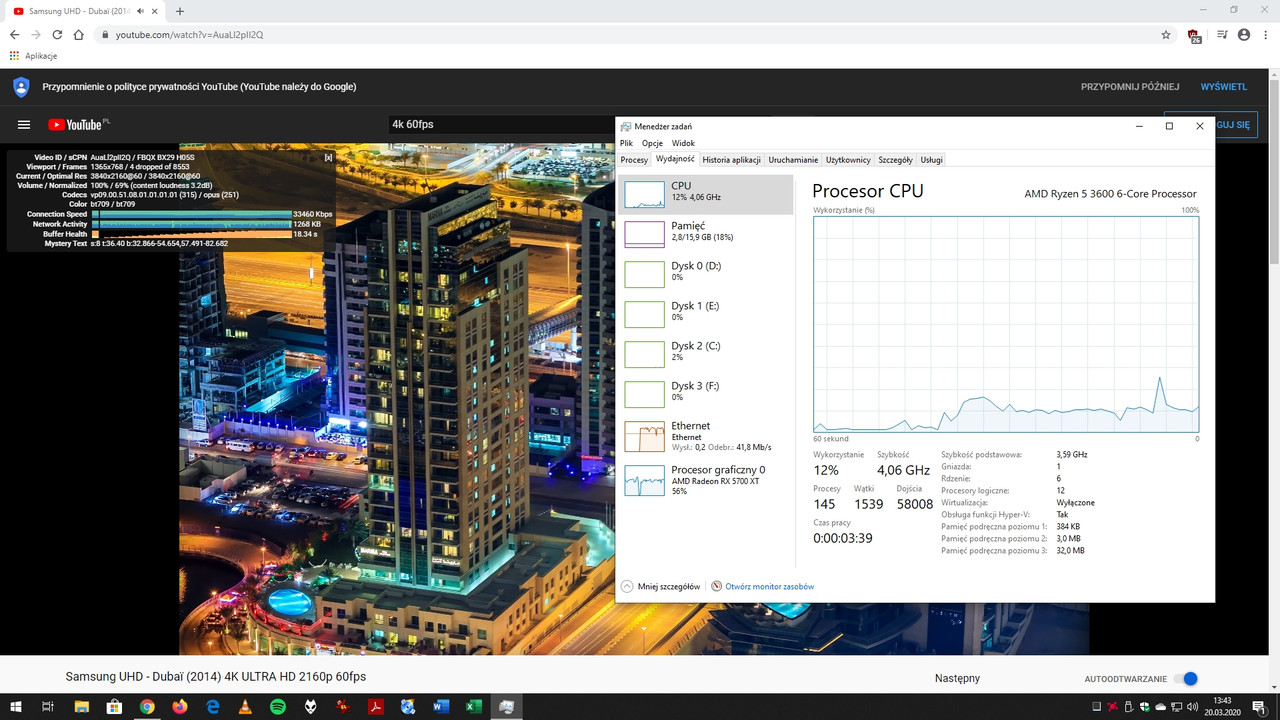Screen dimensions: 1280x720
Task: Select Dysk 2 (C:) in sidebar
Action: 706,354
